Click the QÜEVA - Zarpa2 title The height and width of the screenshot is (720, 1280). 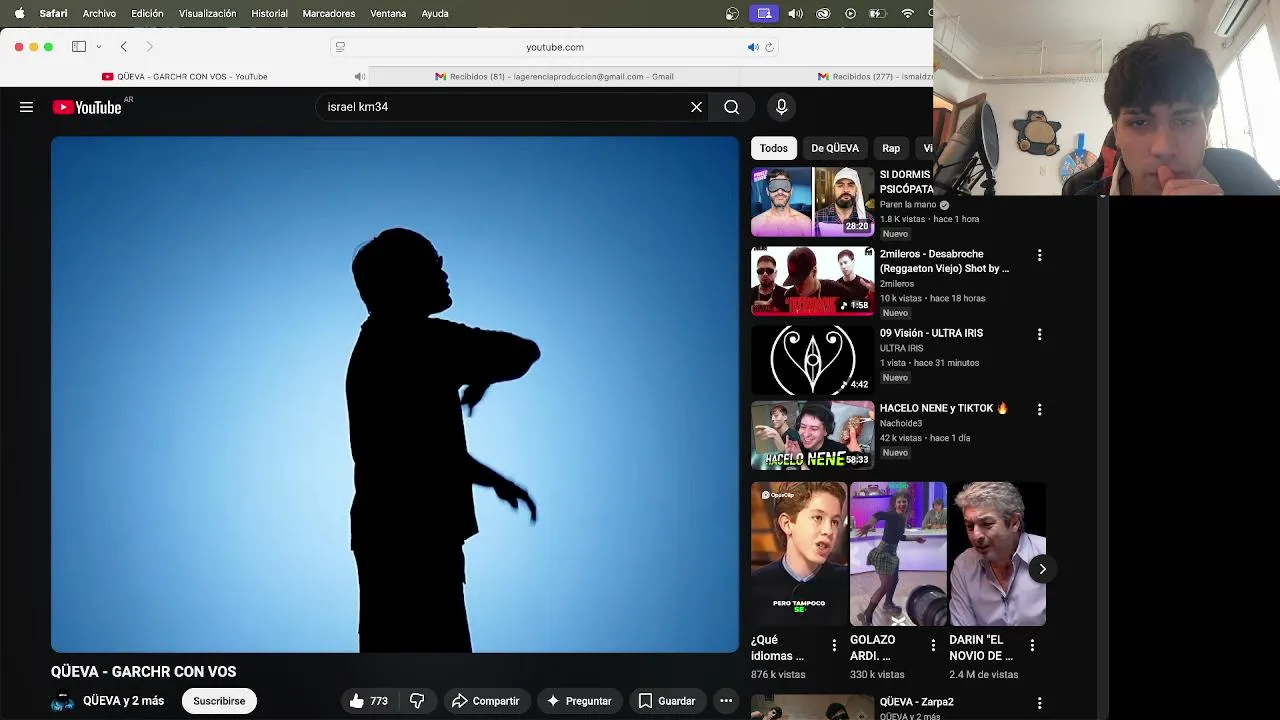click(916, 702)
